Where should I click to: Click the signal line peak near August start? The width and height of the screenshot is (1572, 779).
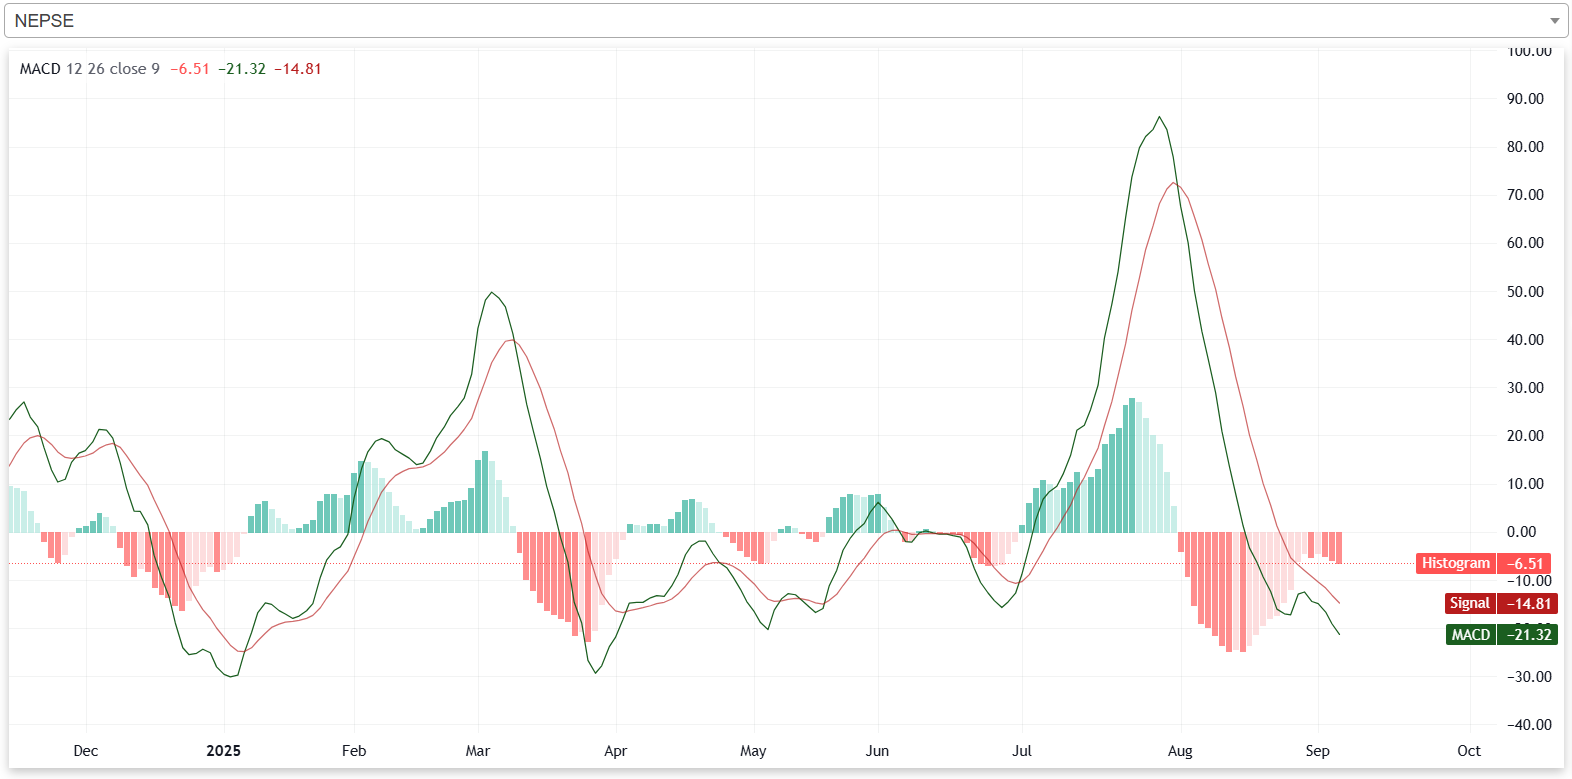[1174, 183]
